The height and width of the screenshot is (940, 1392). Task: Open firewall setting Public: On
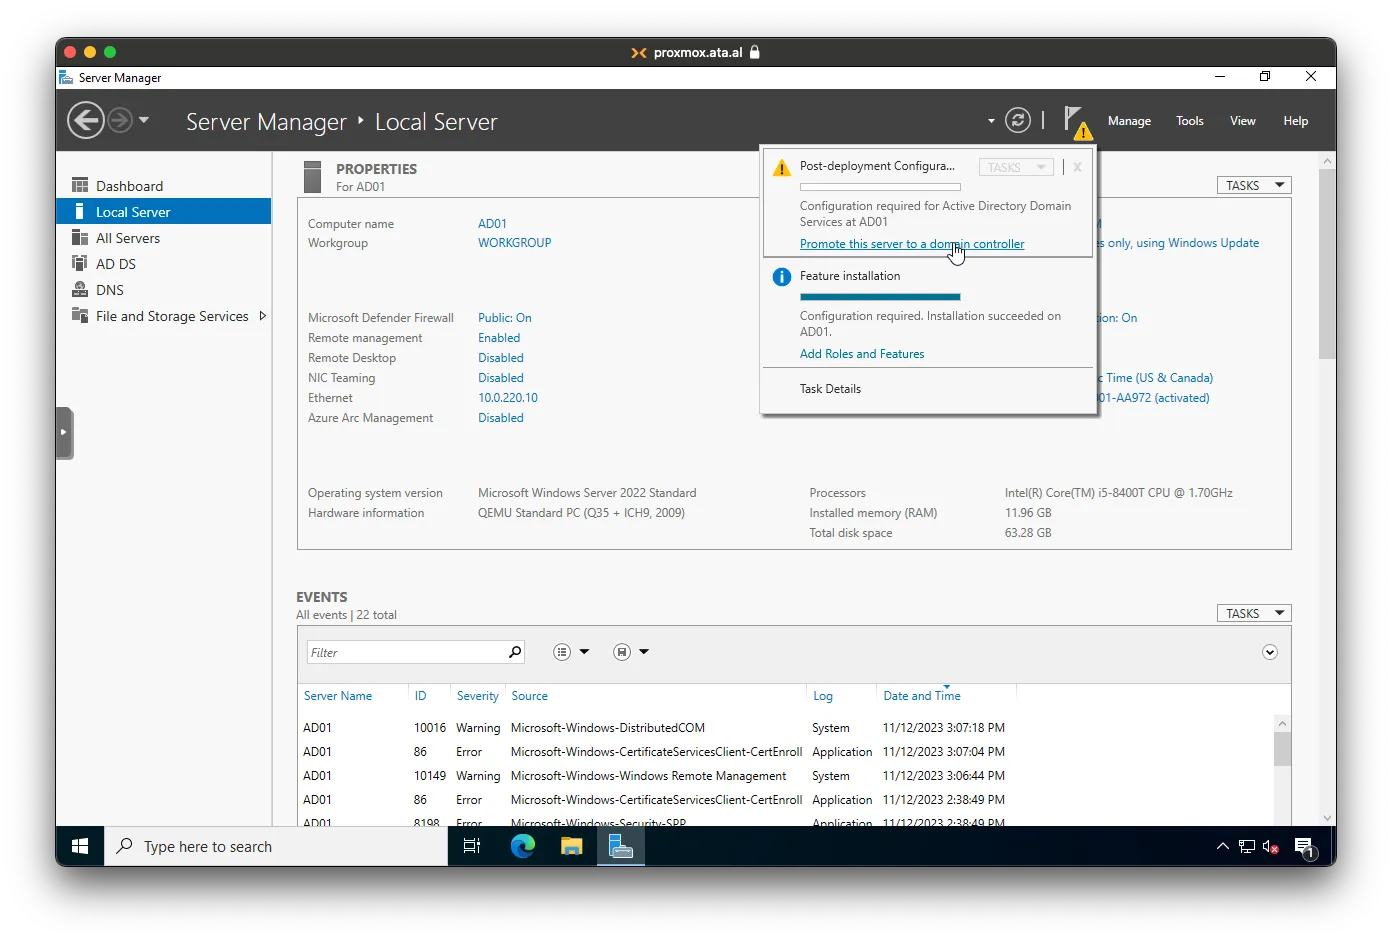coord(505,318)
